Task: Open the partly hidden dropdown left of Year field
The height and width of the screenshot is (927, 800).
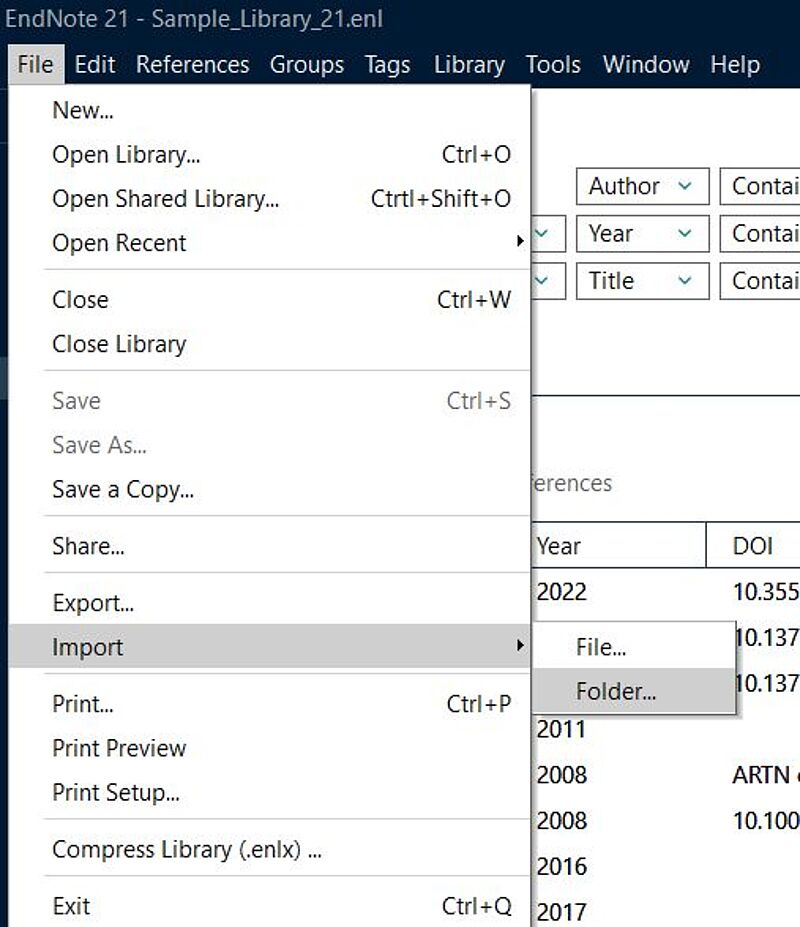Action: tap(549, 234)
